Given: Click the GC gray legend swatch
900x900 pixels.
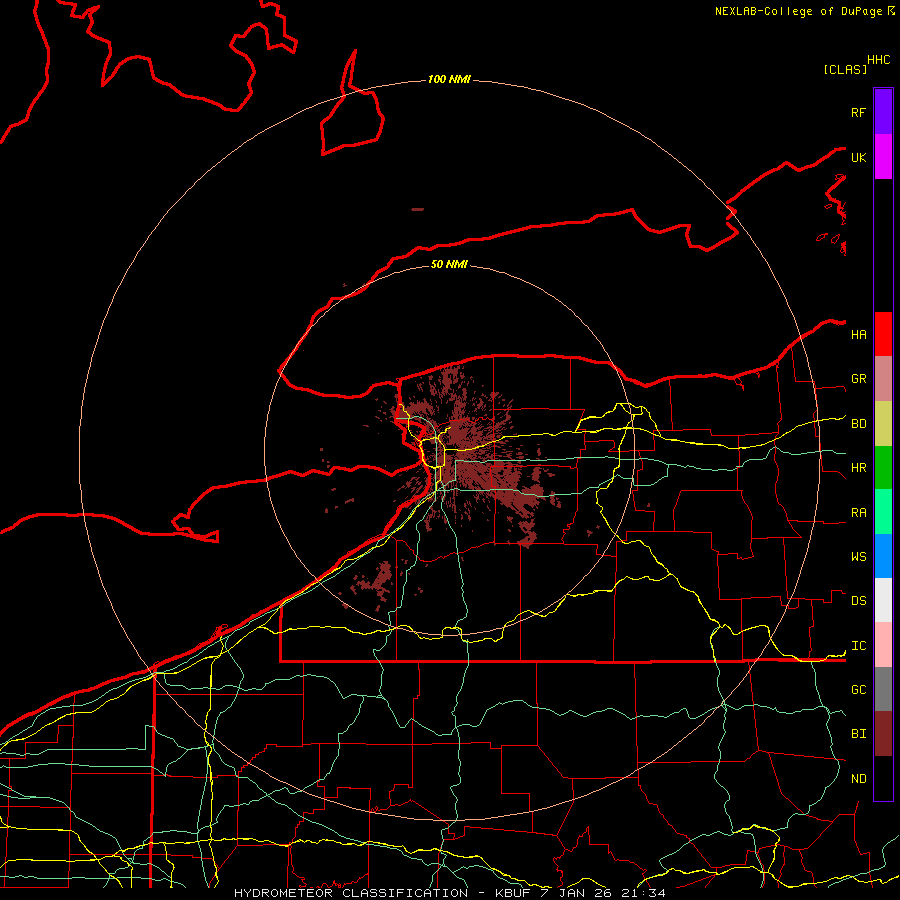Looking at the screenshot, I should tap(883, 689).
